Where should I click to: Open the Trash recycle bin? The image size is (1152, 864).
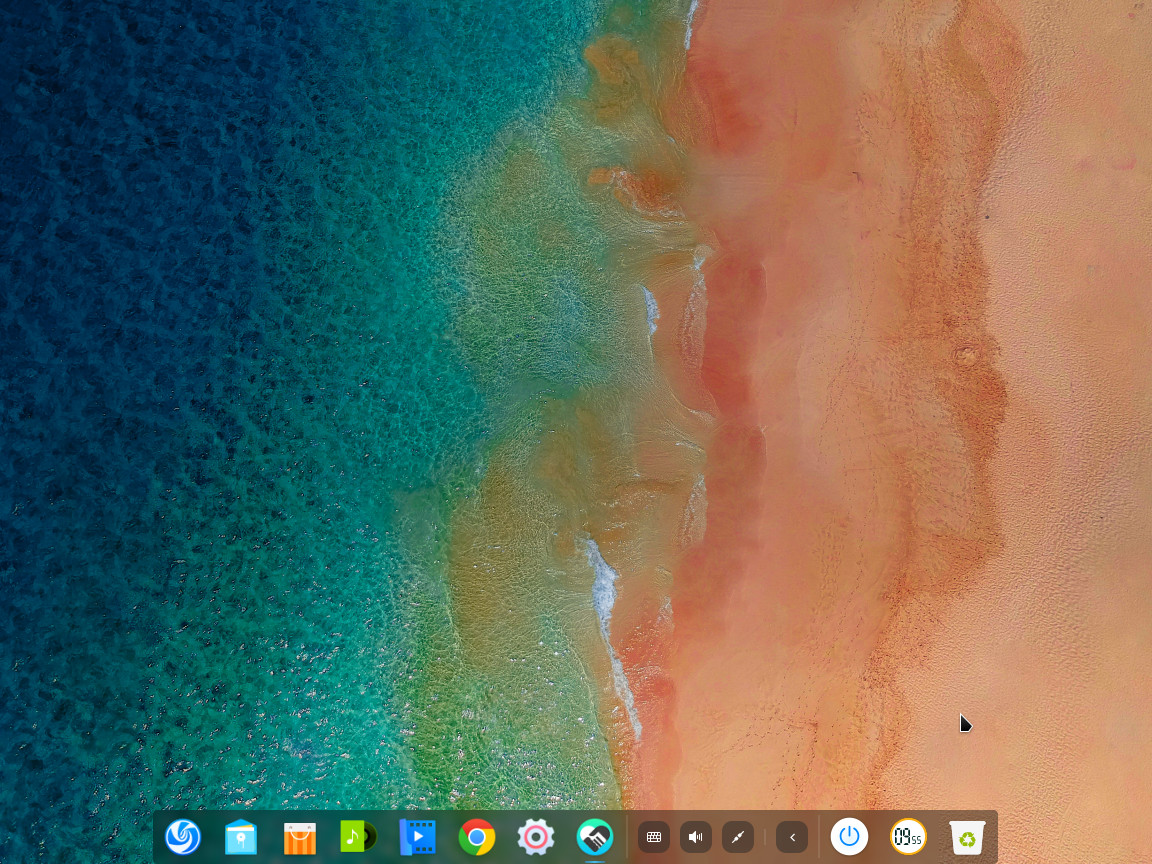pyautogui.click(x=967, y=837)
